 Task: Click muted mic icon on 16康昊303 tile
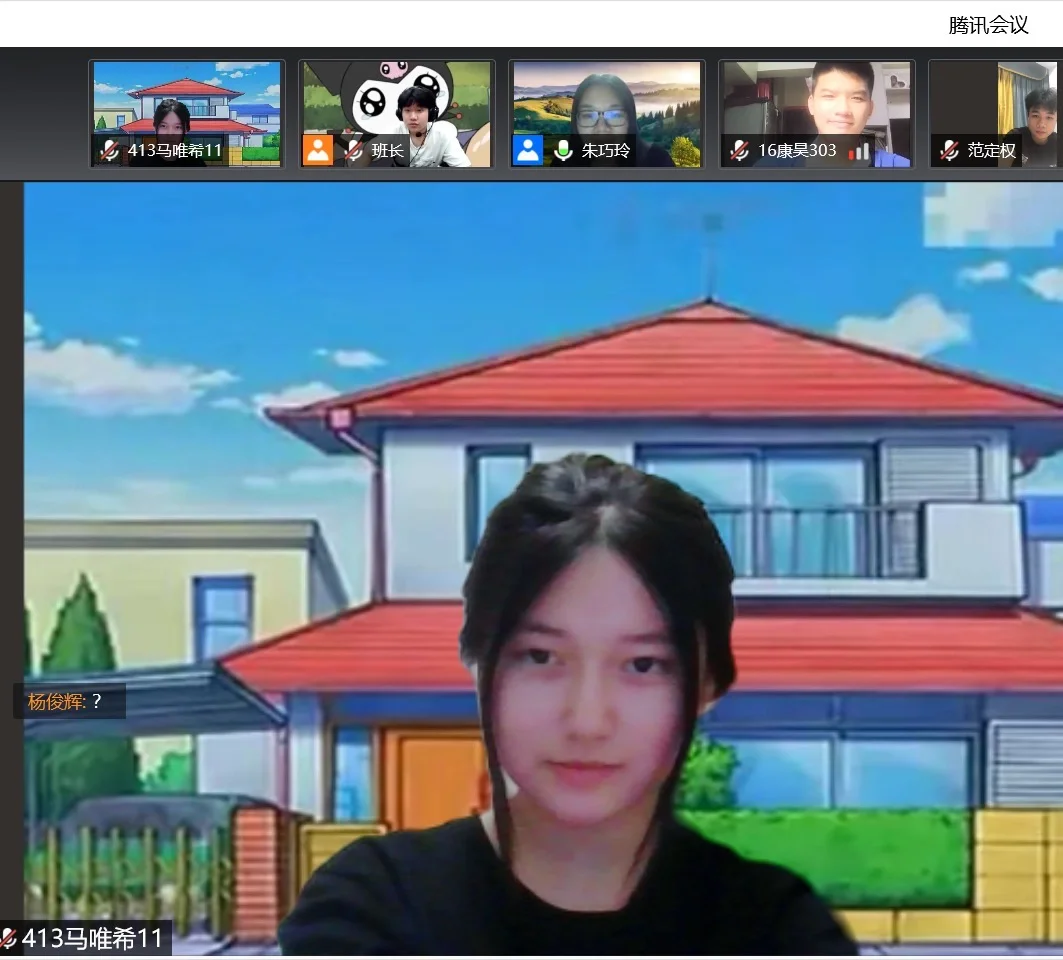click(739, 151)
